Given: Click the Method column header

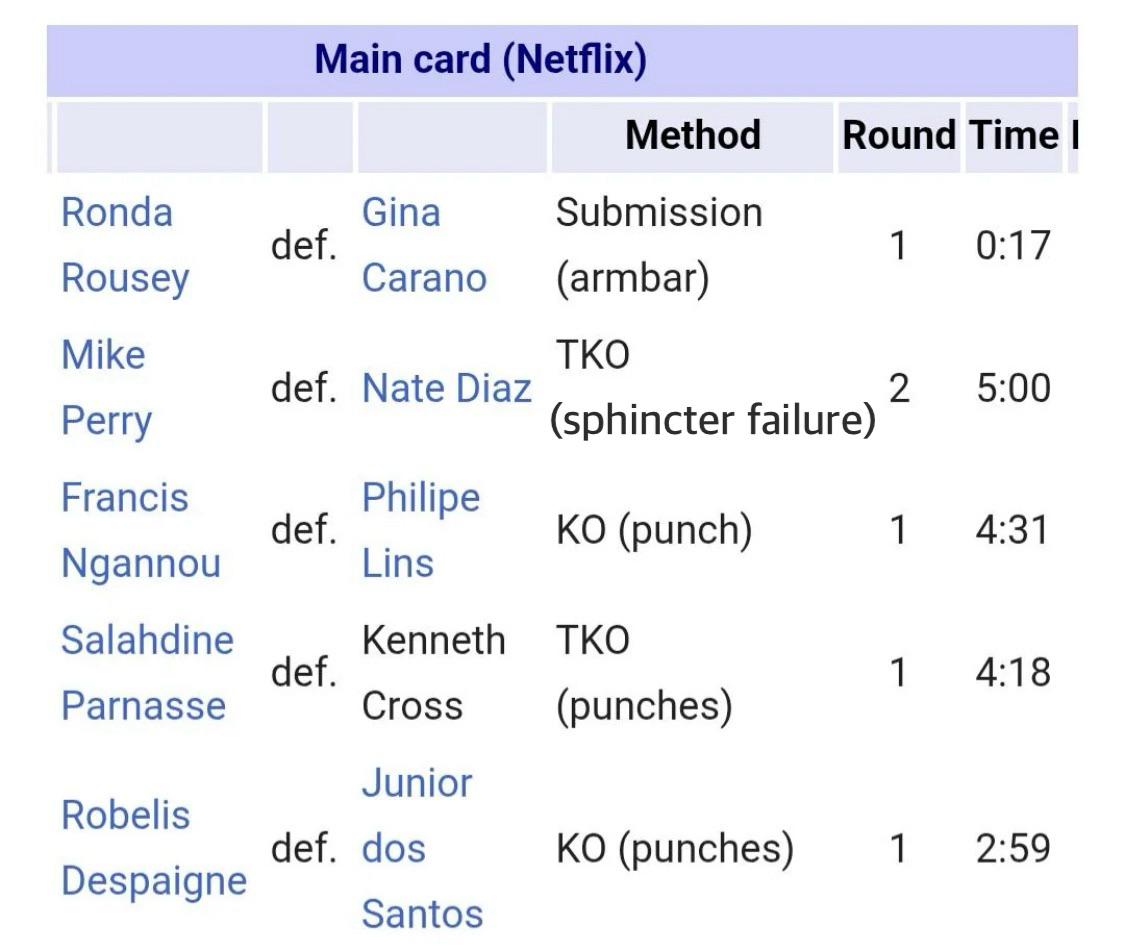Looking at the screenshot, I should click(692, 135).
